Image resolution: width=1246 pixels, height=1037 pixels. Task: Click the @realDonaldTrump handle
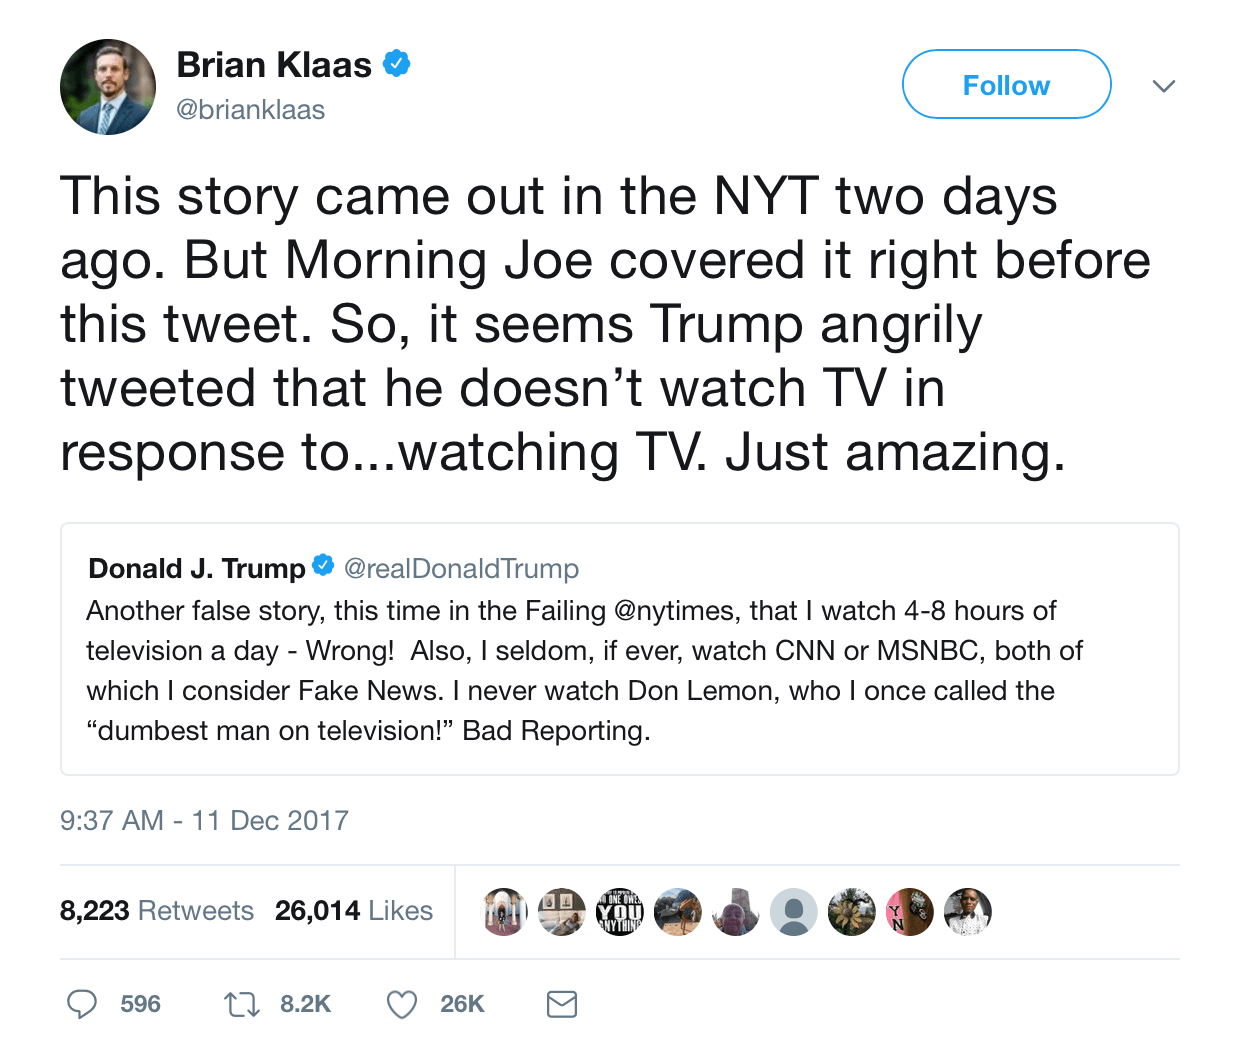461,569
